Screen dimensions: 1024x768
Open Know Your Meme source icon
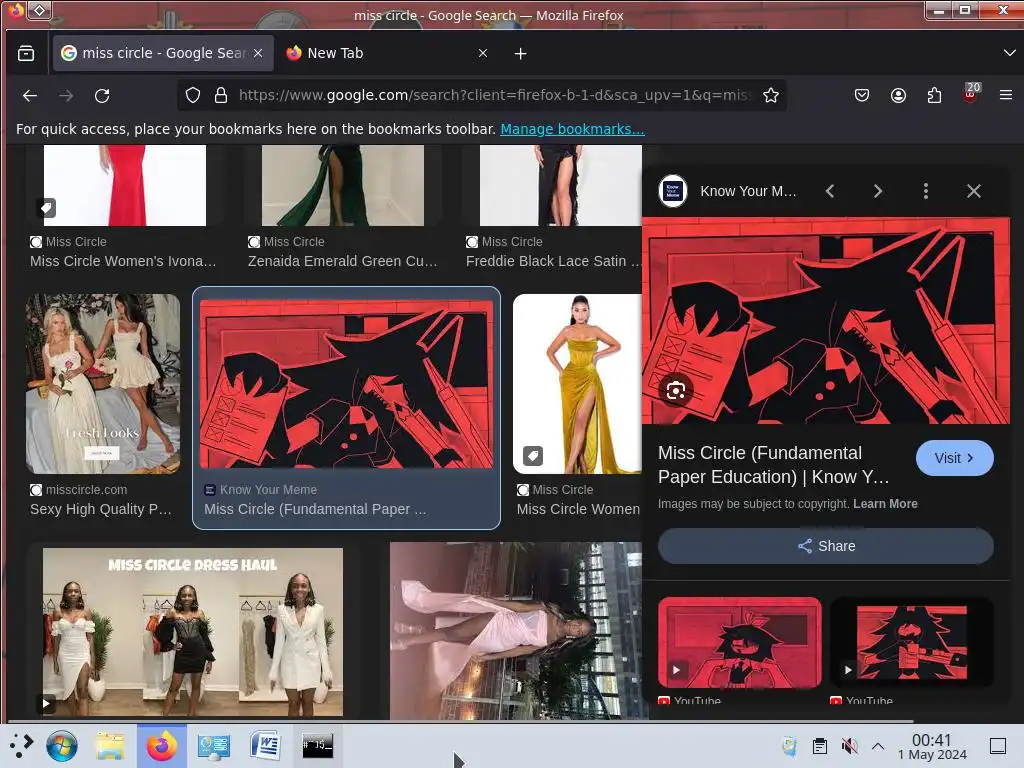click(673, 191)
